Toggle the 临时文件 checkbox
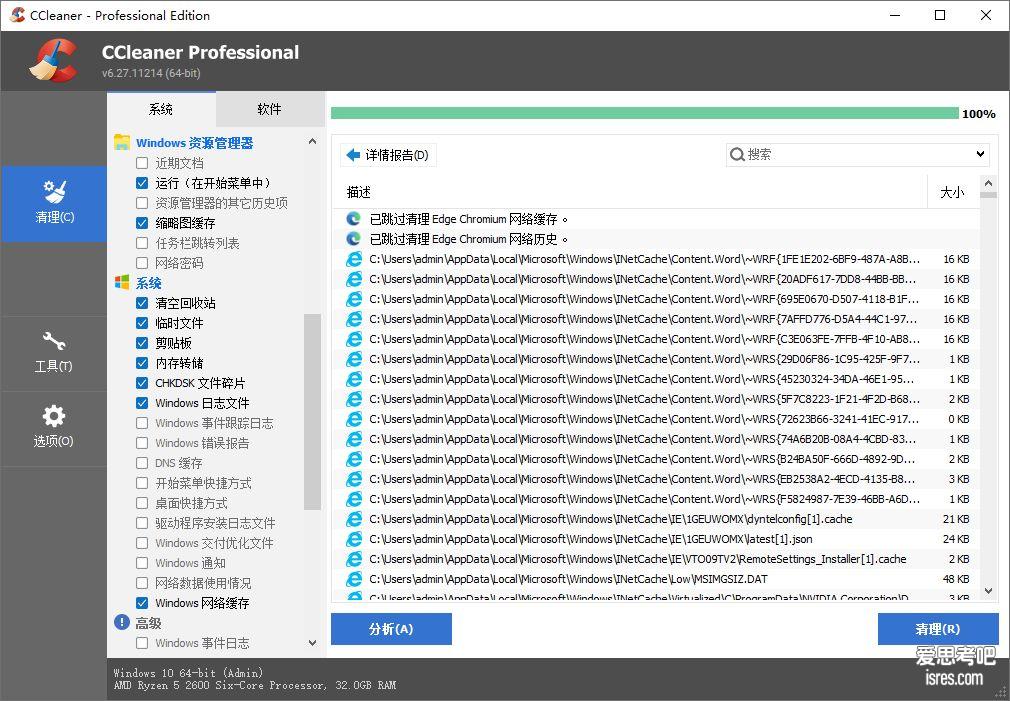Image resolution: width=1010 pixels, height=701 pixels. click(142, 323)
